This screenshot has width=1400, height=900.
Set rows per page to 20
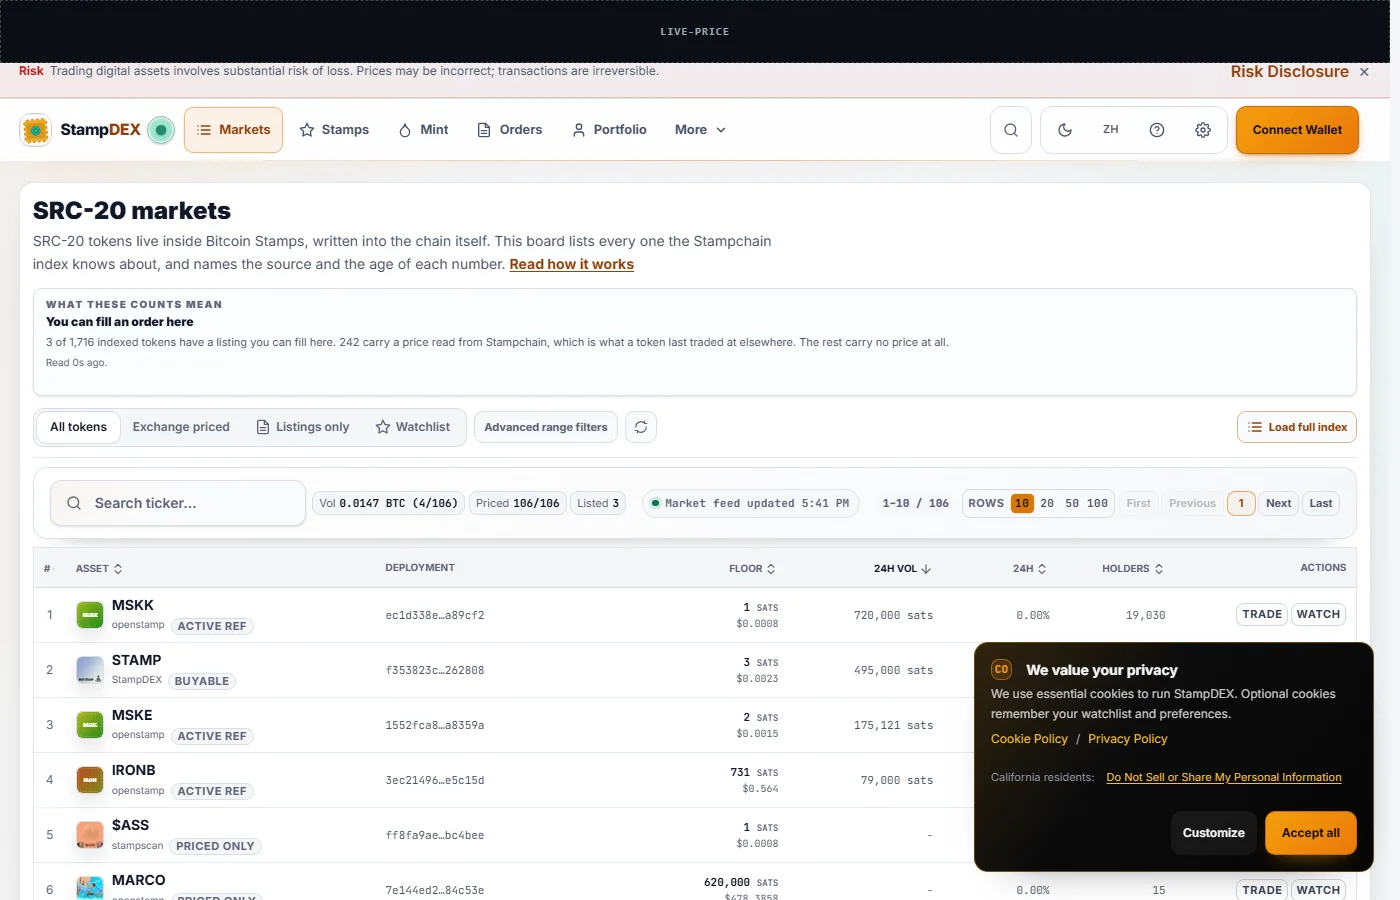point(1047,503)
